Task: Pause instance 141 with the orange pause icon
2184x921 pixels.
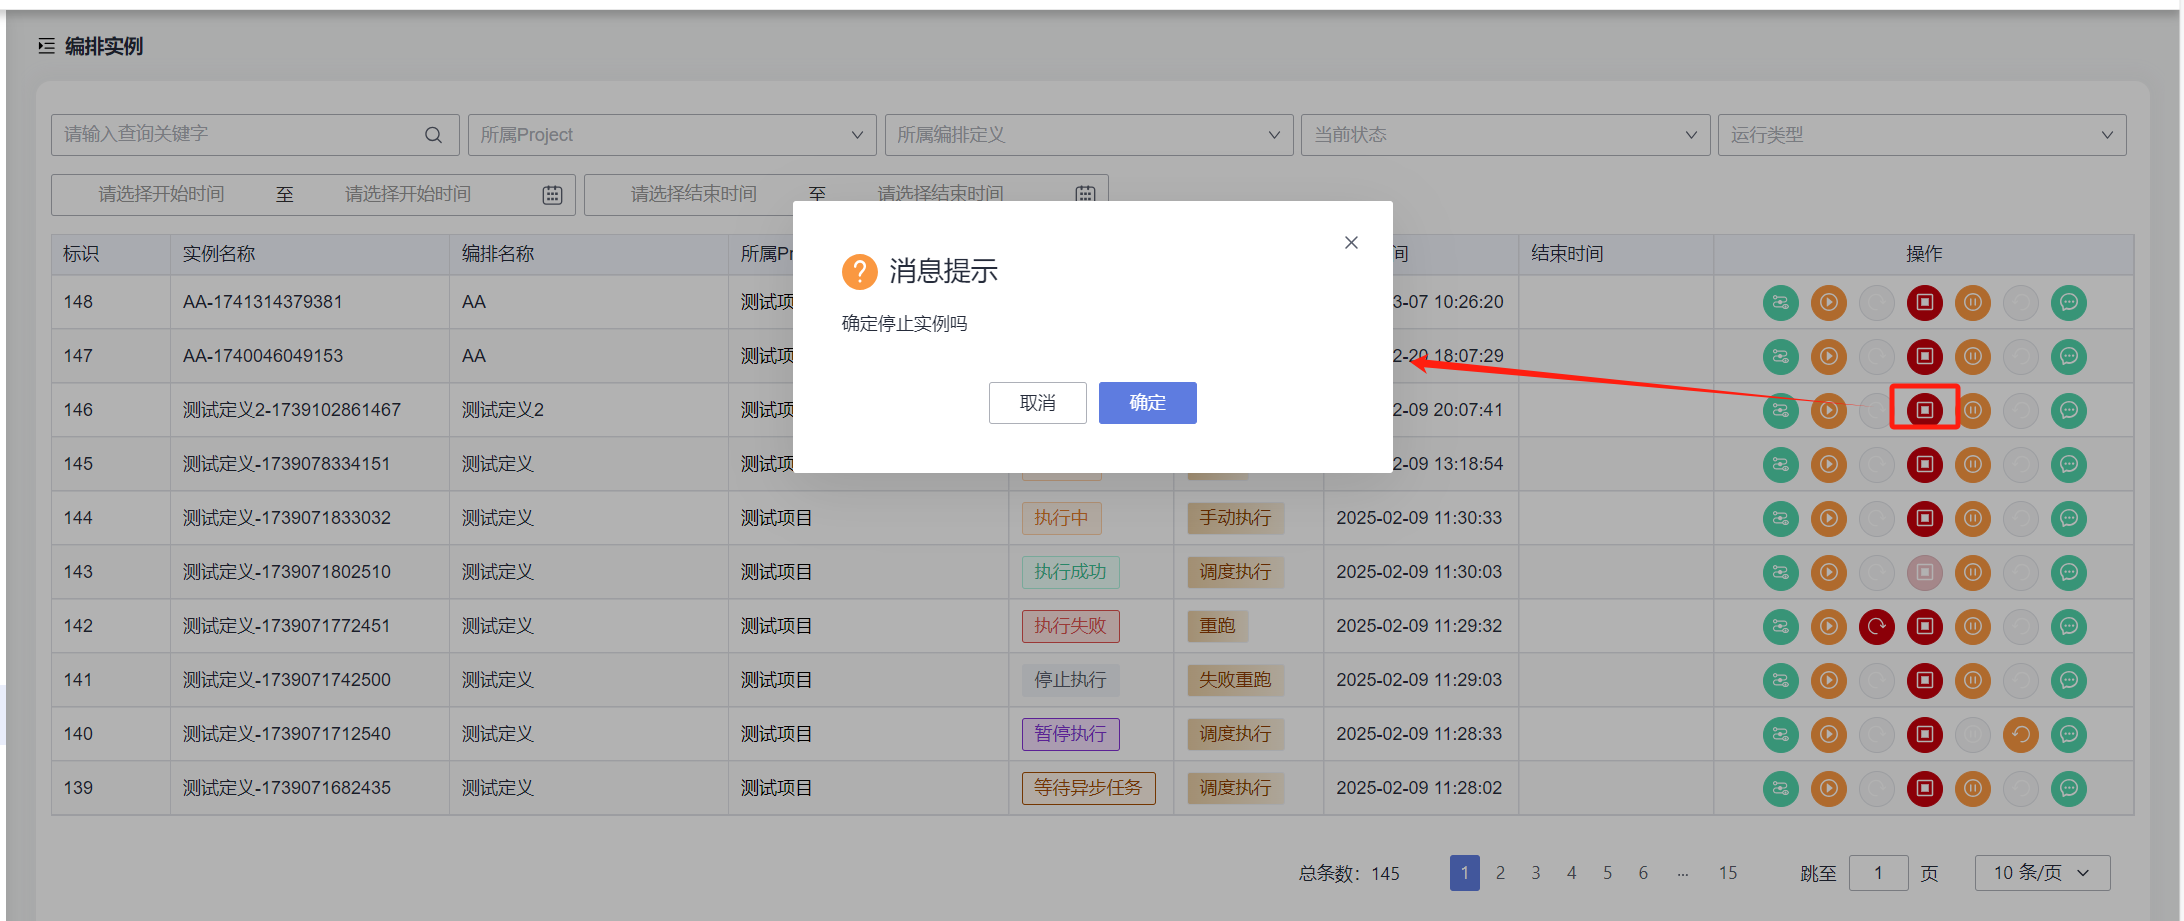Action: point(1972,680)
